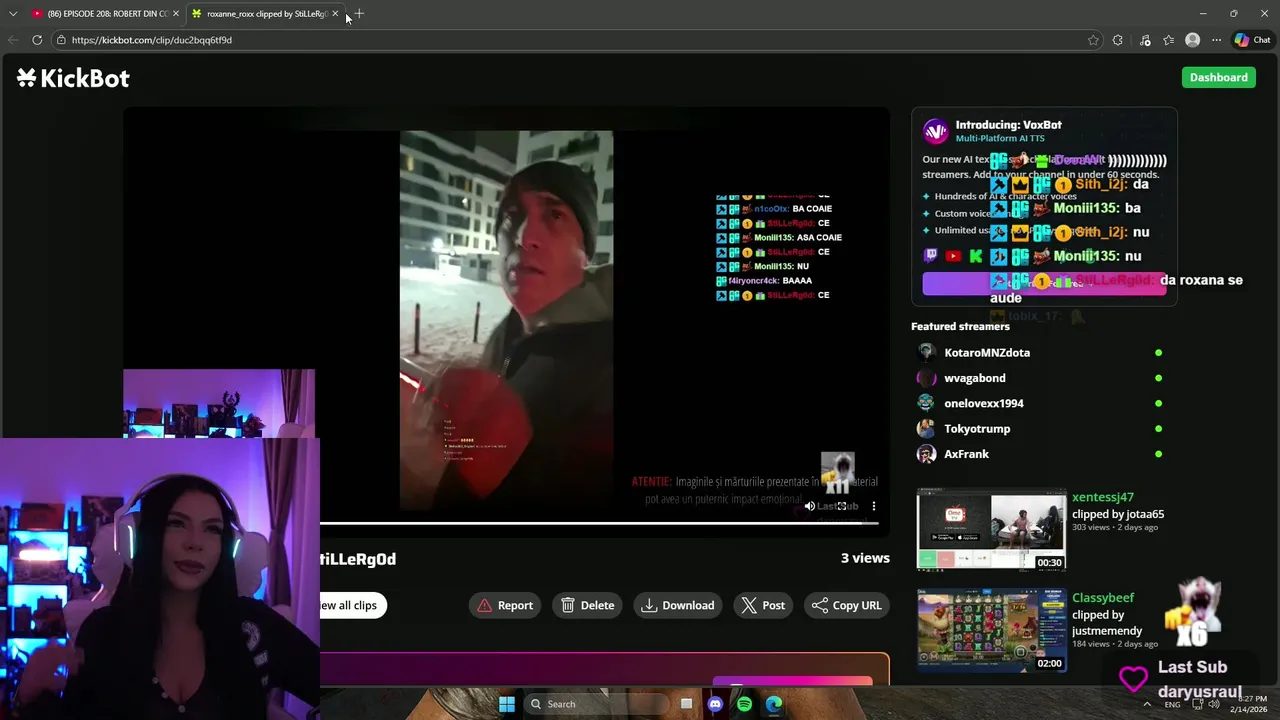
Task: Click the clip video frame
Action: tap(506, 320)
